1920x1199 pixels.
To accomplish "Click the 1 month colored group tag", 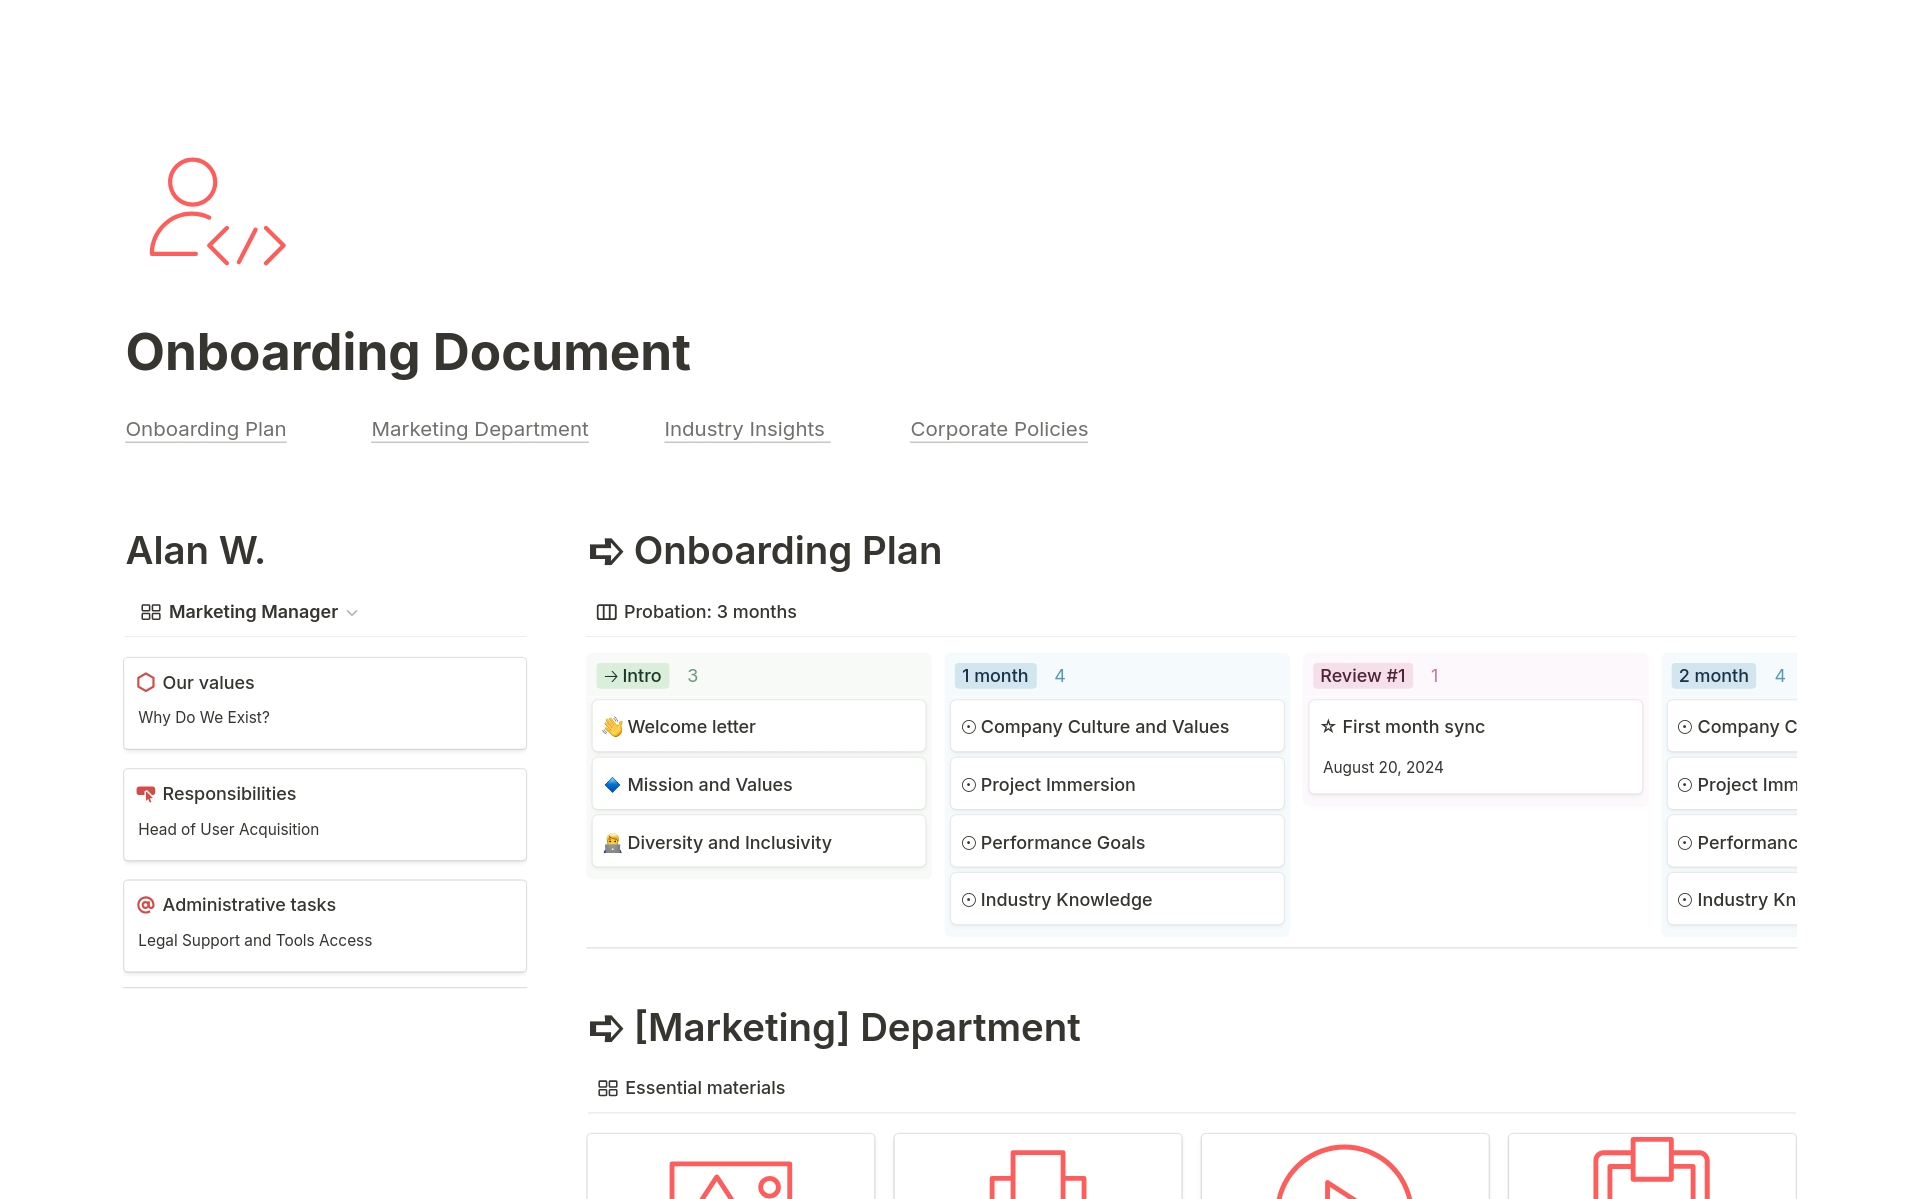I will pos(995,676).
